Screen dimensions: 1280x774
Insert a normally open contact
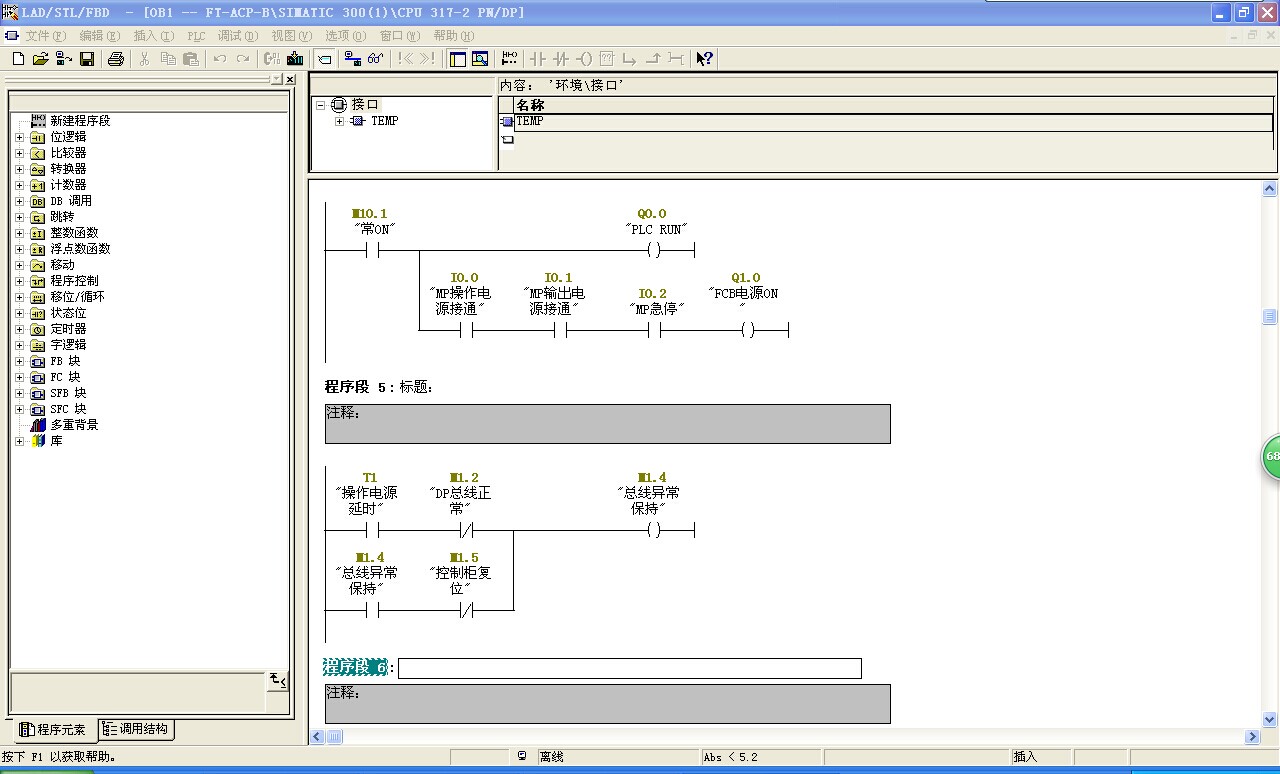538,59
